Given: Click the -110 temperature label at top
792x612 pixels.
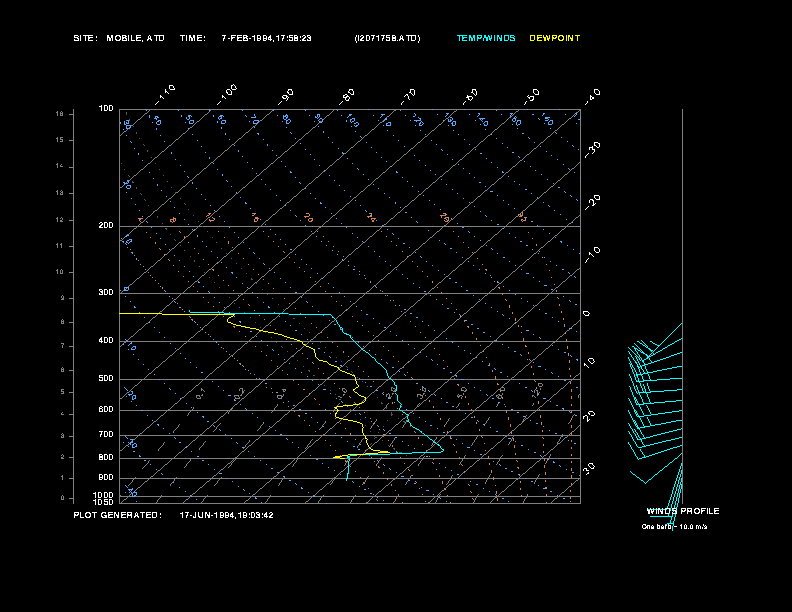Looking at the screenshot, I should [x=165, y=95].
